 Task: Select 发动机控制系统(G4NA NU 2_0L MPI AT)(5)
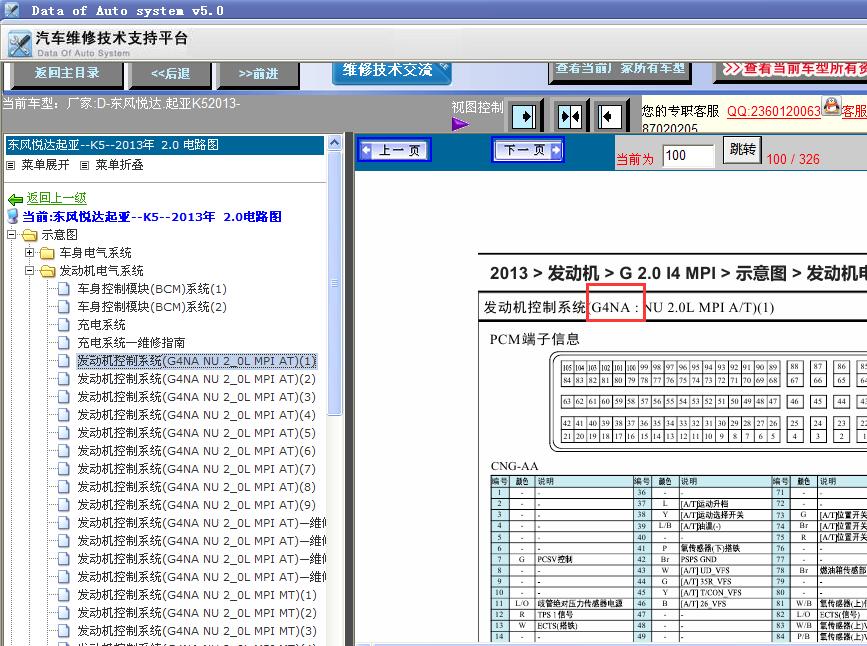[x=196, y=433]
